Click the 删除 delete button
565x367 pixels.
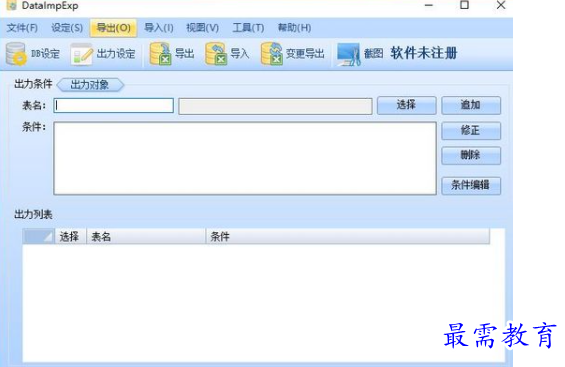pos(471,156)
